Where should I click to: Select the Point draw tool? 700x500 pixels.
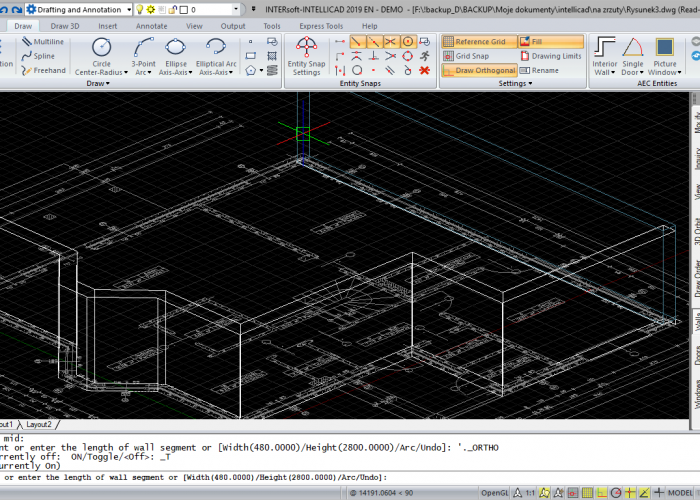pyautogui.click(x=251, y=42)
